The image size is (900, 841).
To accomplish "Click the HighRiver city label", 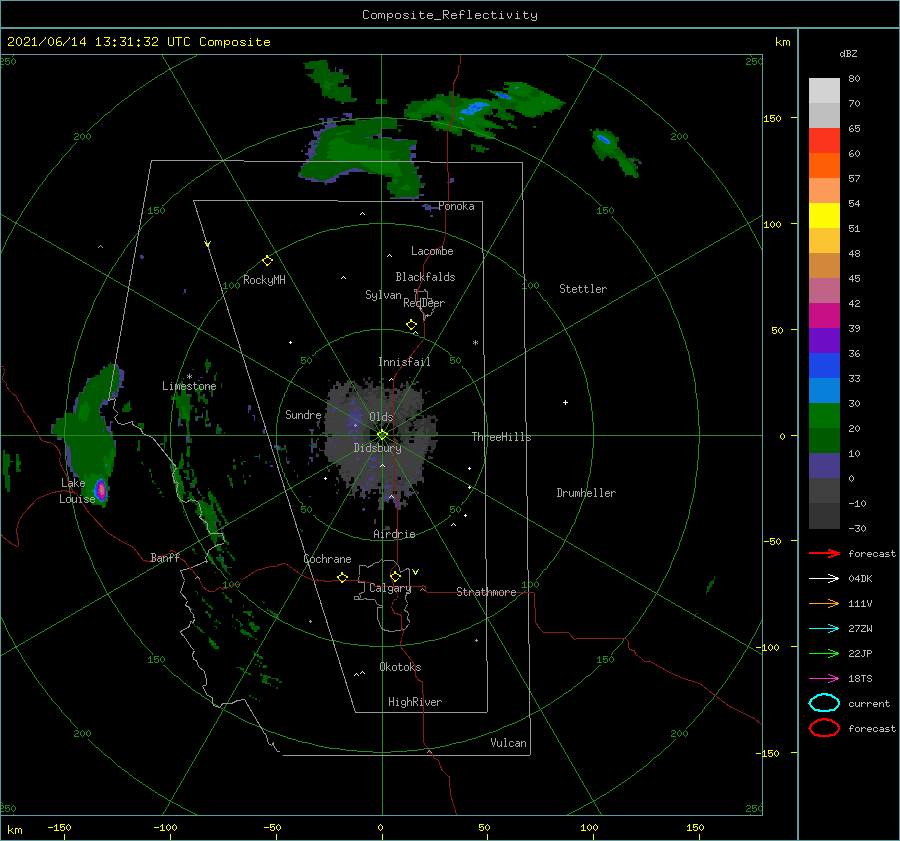I will [415, 702].
